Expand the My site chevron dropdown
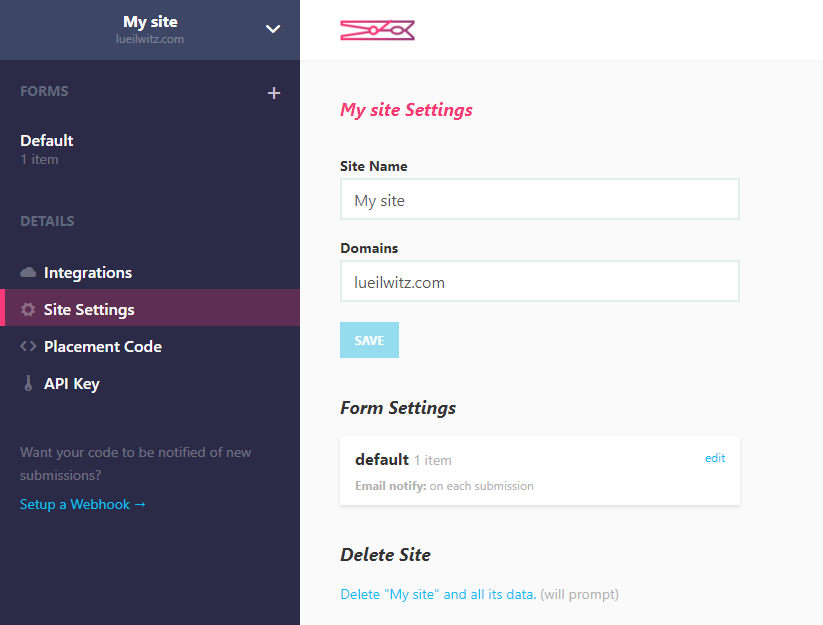Screen dimensions: 823x625 tap(272, 29)
